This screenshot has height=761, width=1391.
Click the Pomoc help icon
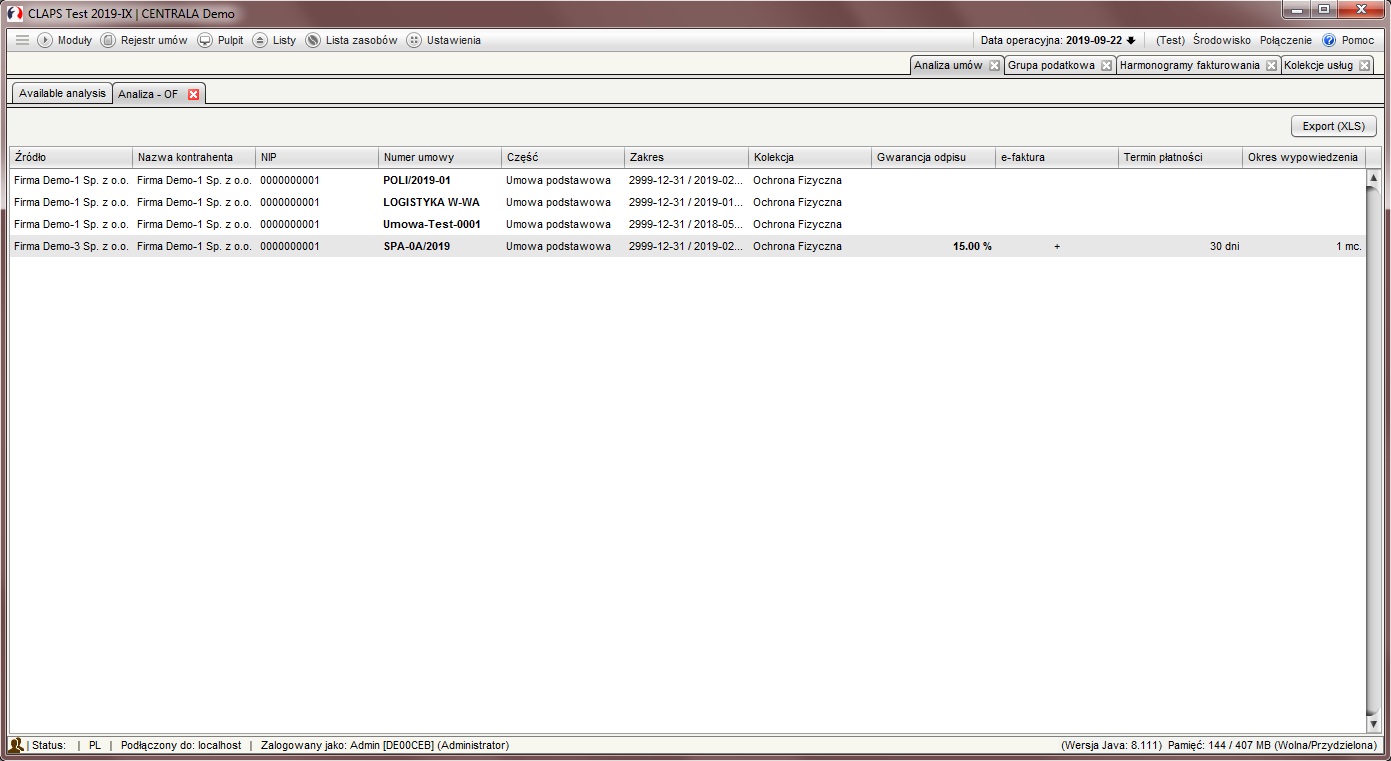pyautogui.click(x=1329, y=40)
